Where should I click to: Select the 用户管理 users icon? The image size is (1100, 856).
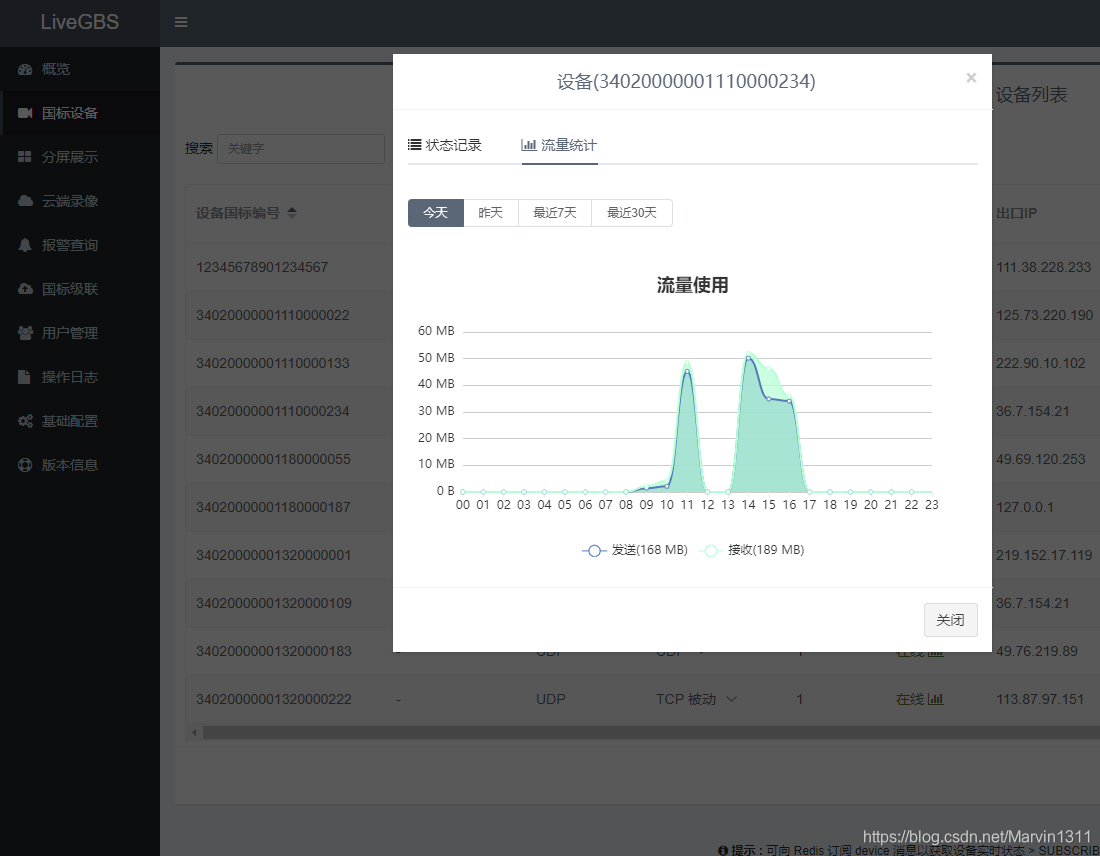[23, 332]
